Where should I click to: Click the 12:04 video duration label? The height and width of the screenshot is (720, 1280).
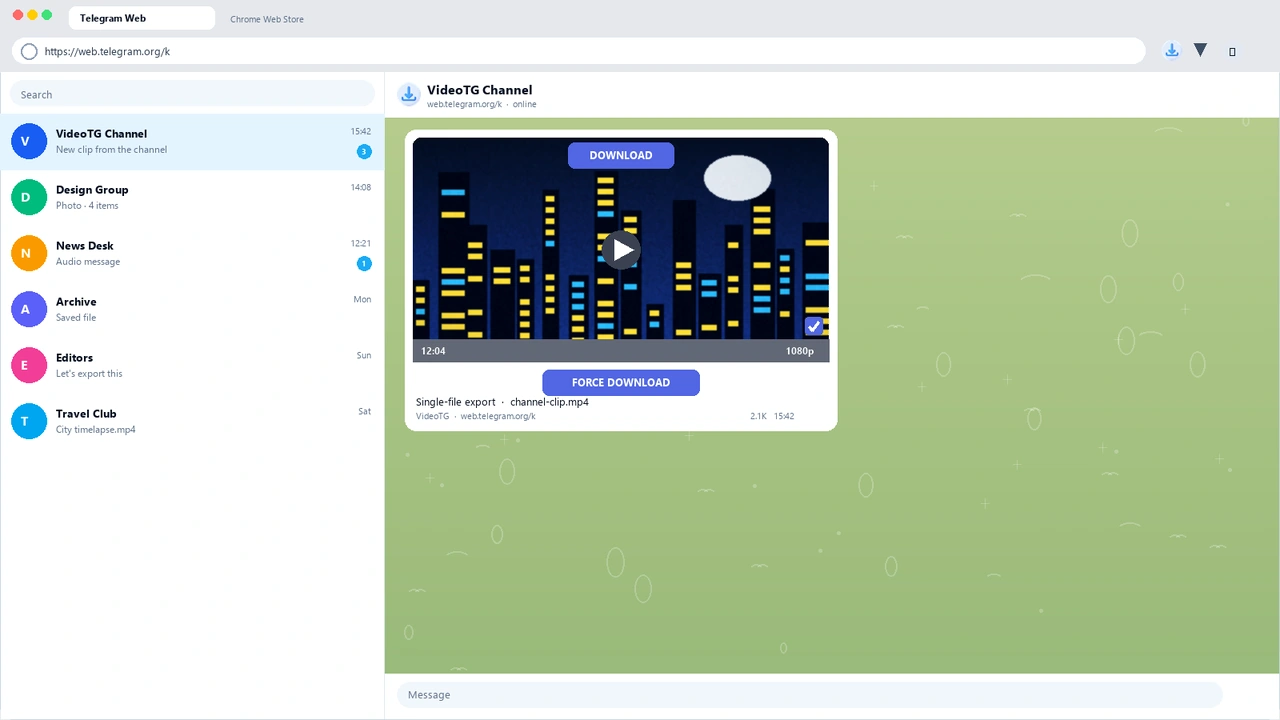click(433, 351)
